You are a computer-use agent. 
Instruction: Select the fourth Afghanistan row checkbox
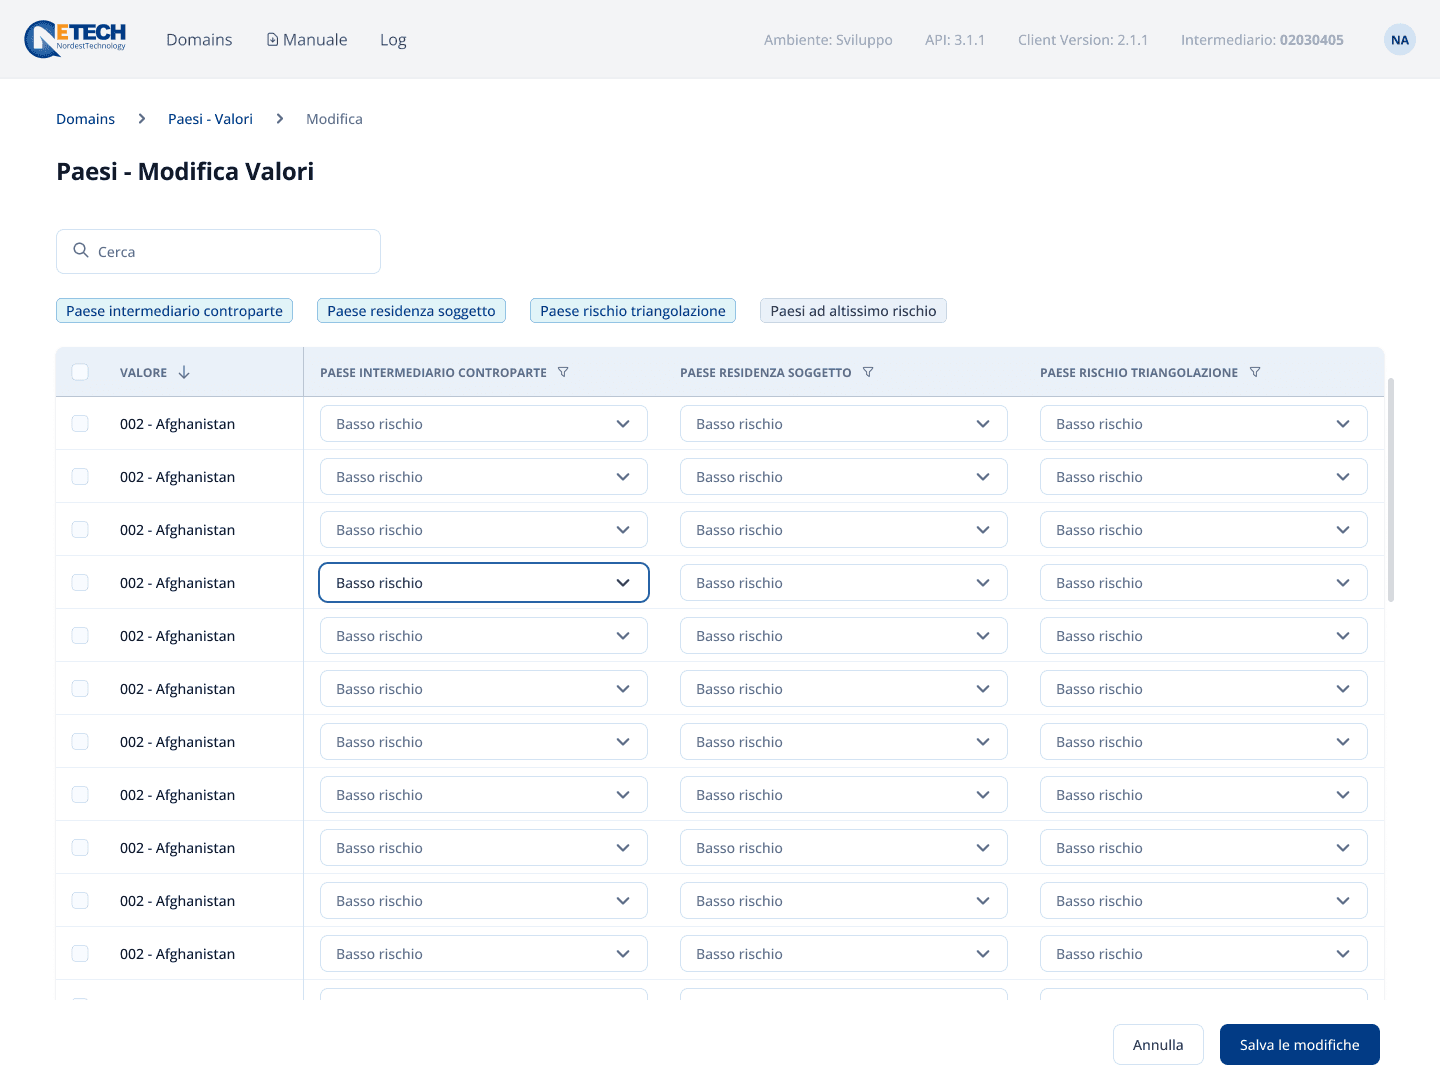click(80, 583)
